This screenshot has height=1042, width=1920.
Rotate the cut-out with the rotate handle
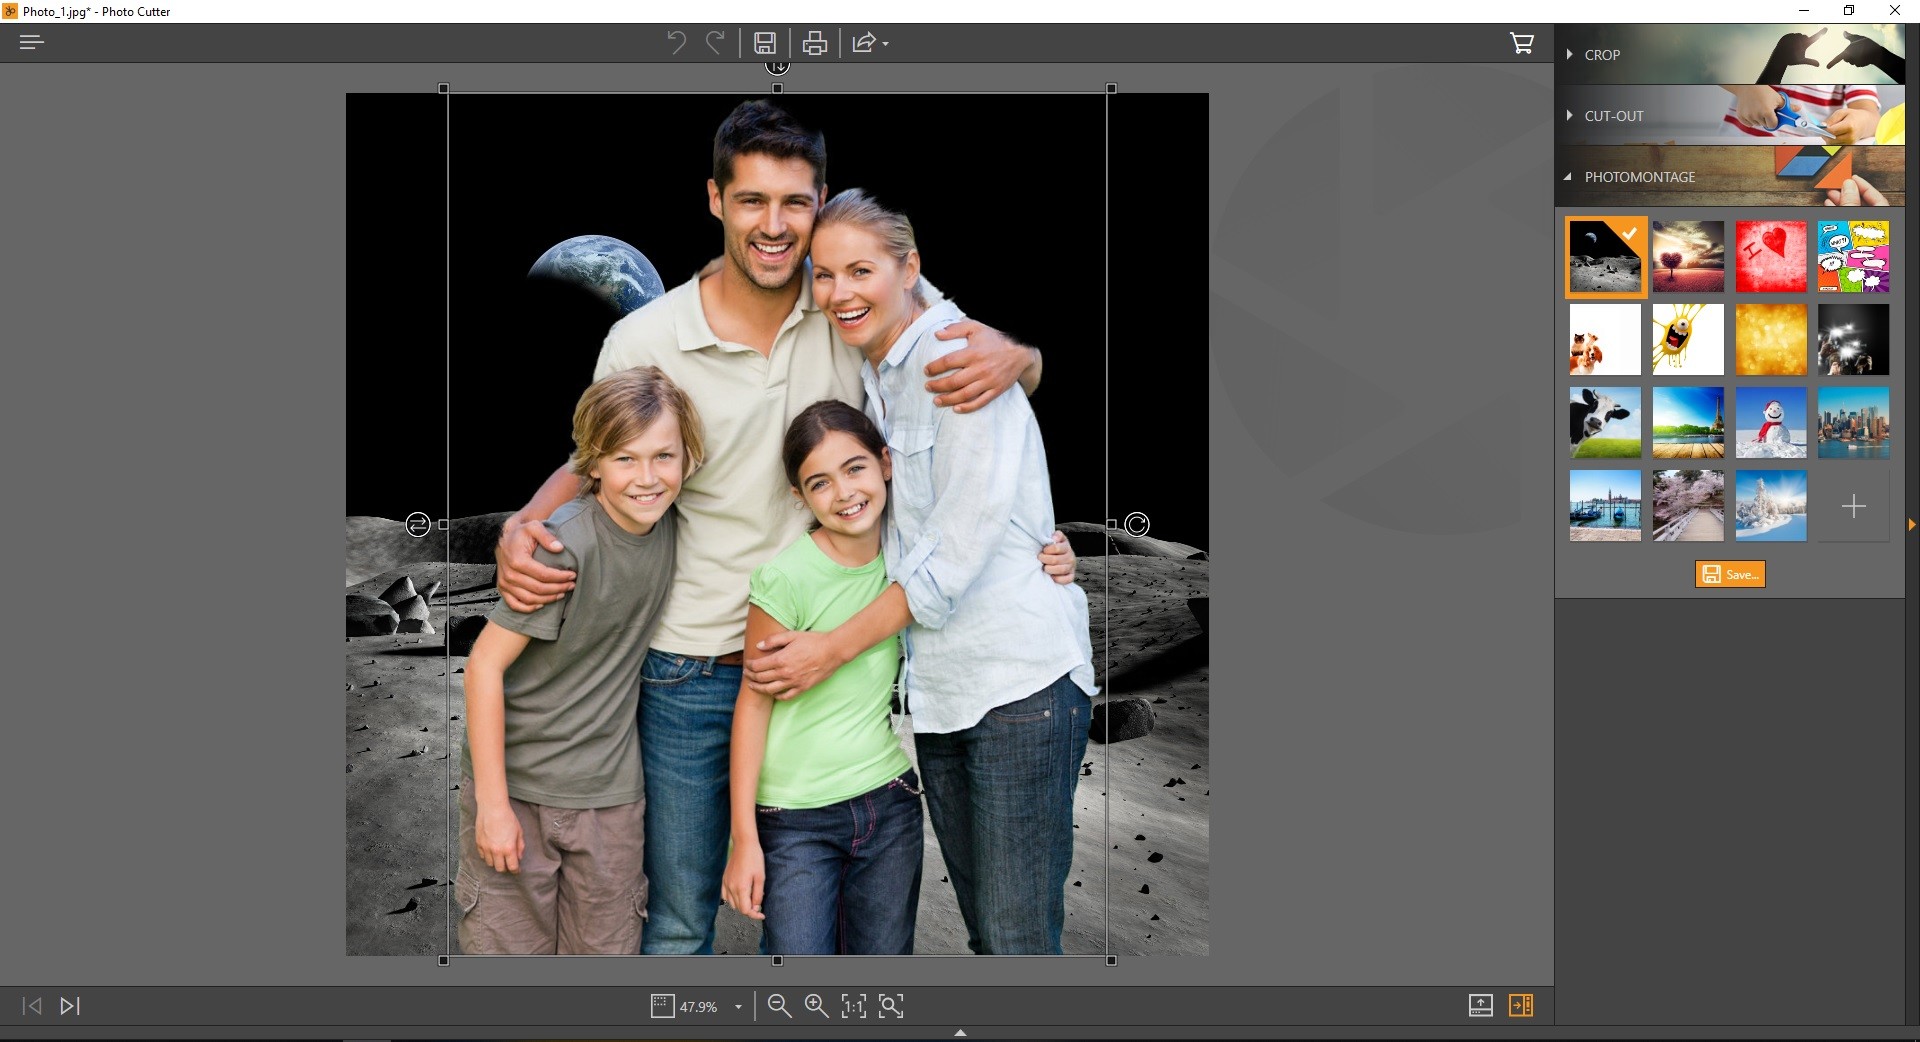coord(1137,524)
